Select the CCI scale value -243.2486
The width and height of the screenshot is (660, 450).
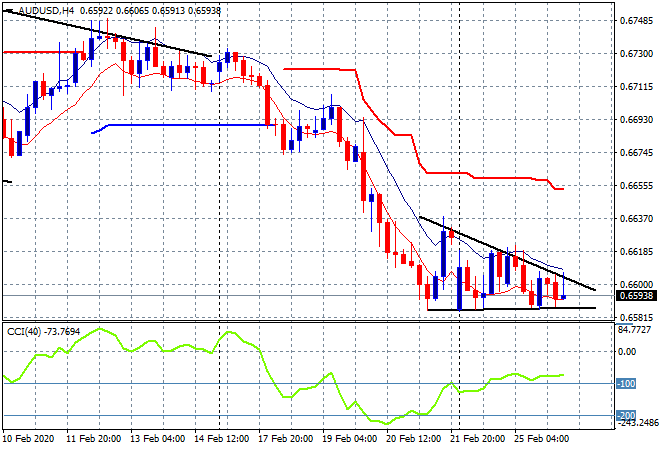pos(637,423)
